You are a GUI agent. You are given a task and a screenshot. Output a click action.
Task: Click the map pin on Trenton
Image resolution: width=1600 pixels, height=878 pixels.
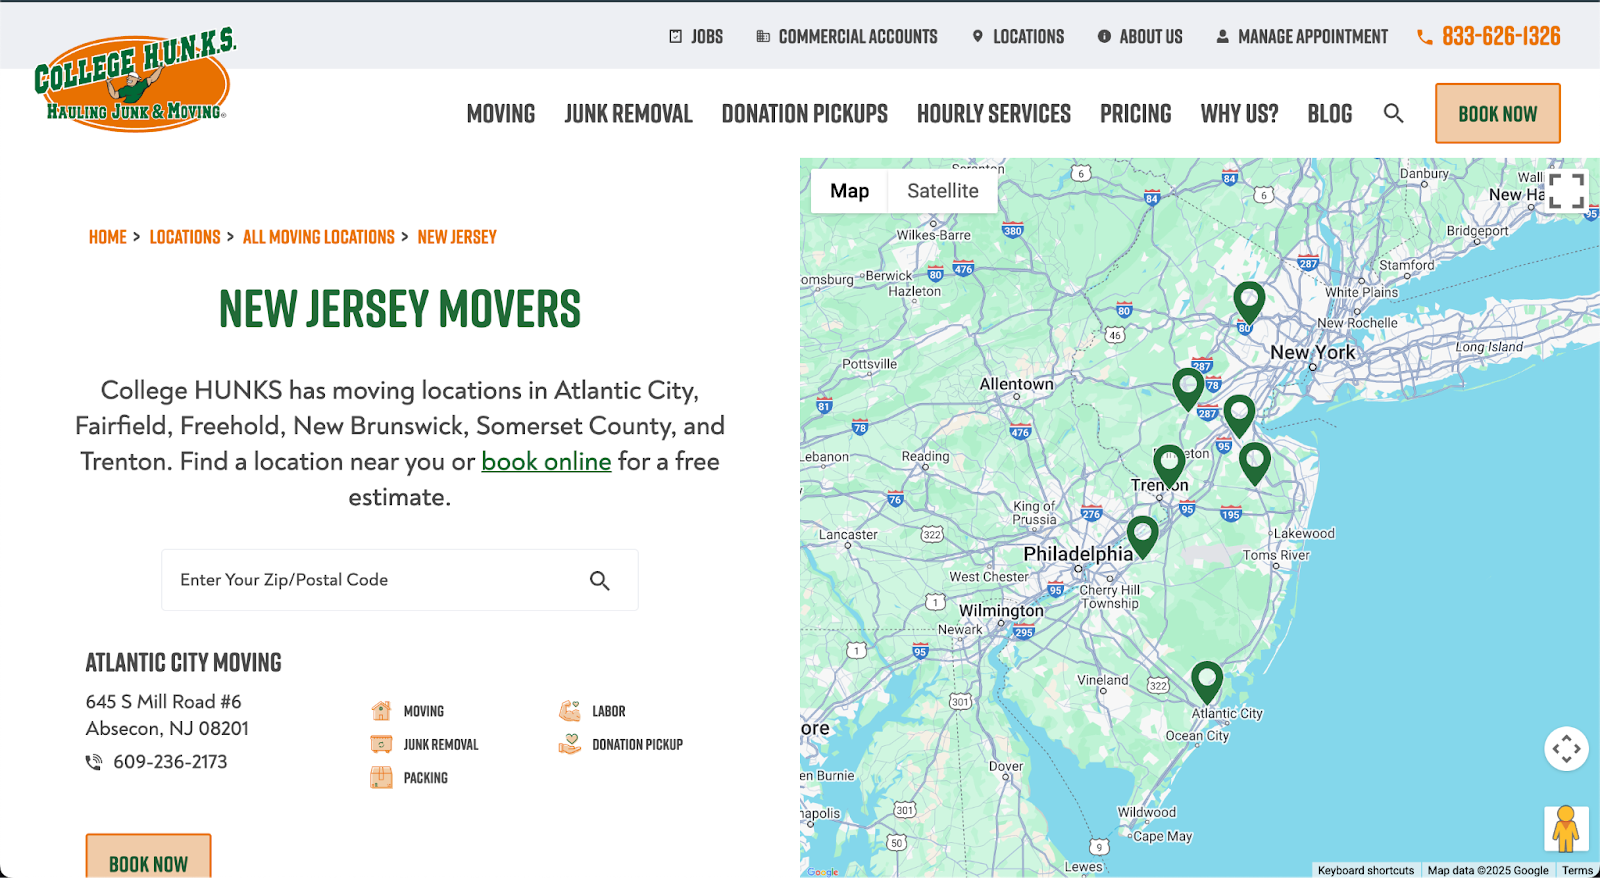[1169, 467]
